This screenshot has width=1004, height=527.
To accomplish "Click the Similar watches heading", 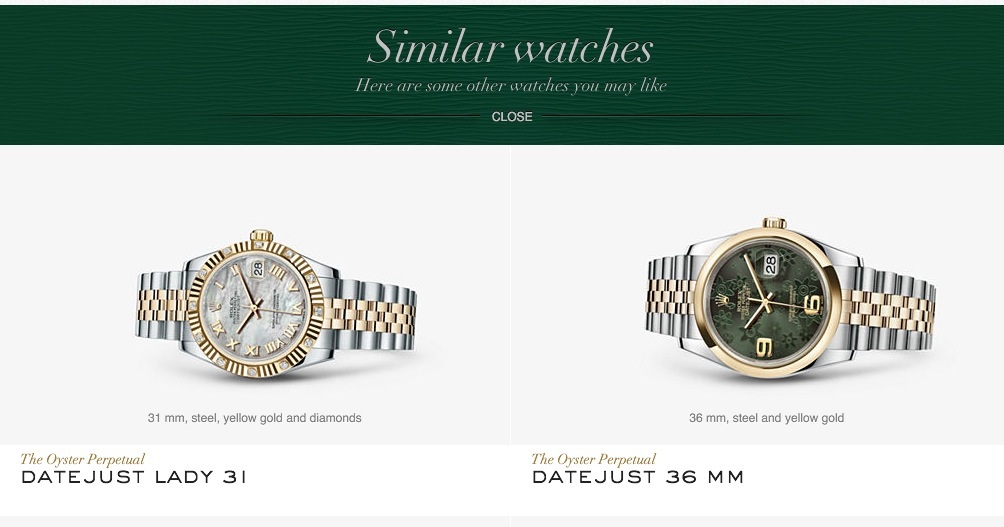I will (x=510, y=47).
